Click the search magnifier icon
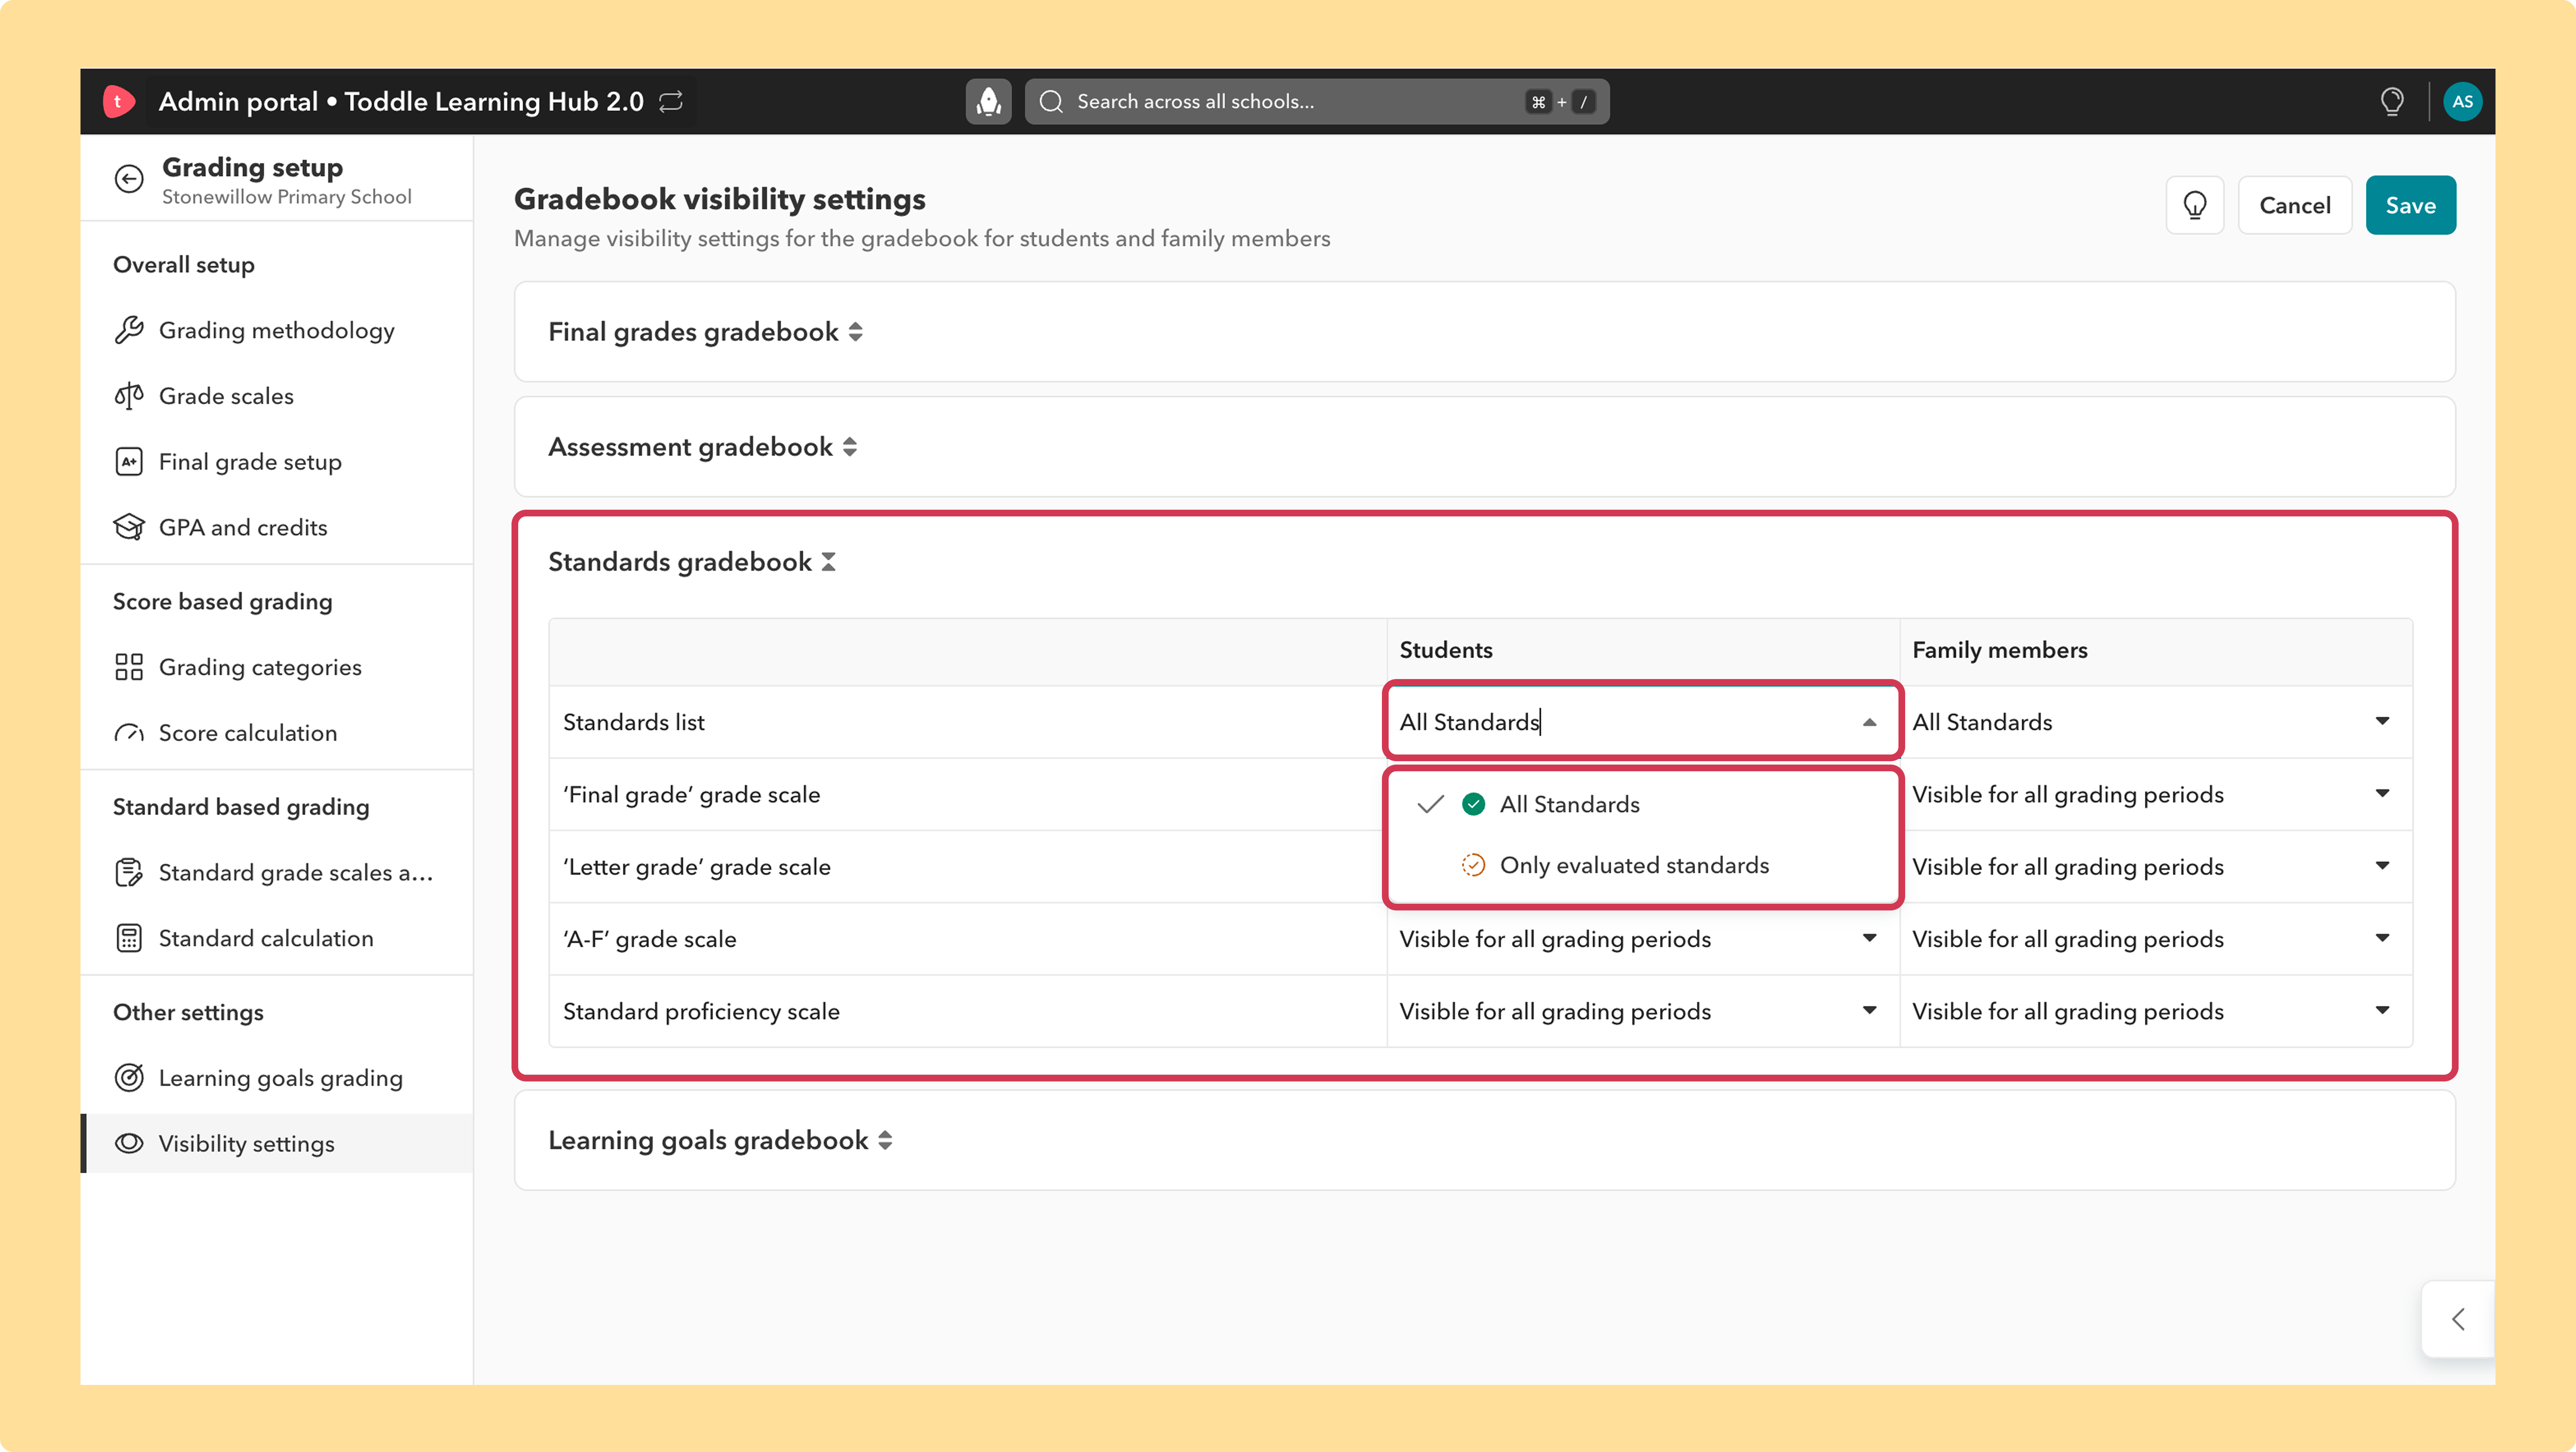 (1051, 101)
